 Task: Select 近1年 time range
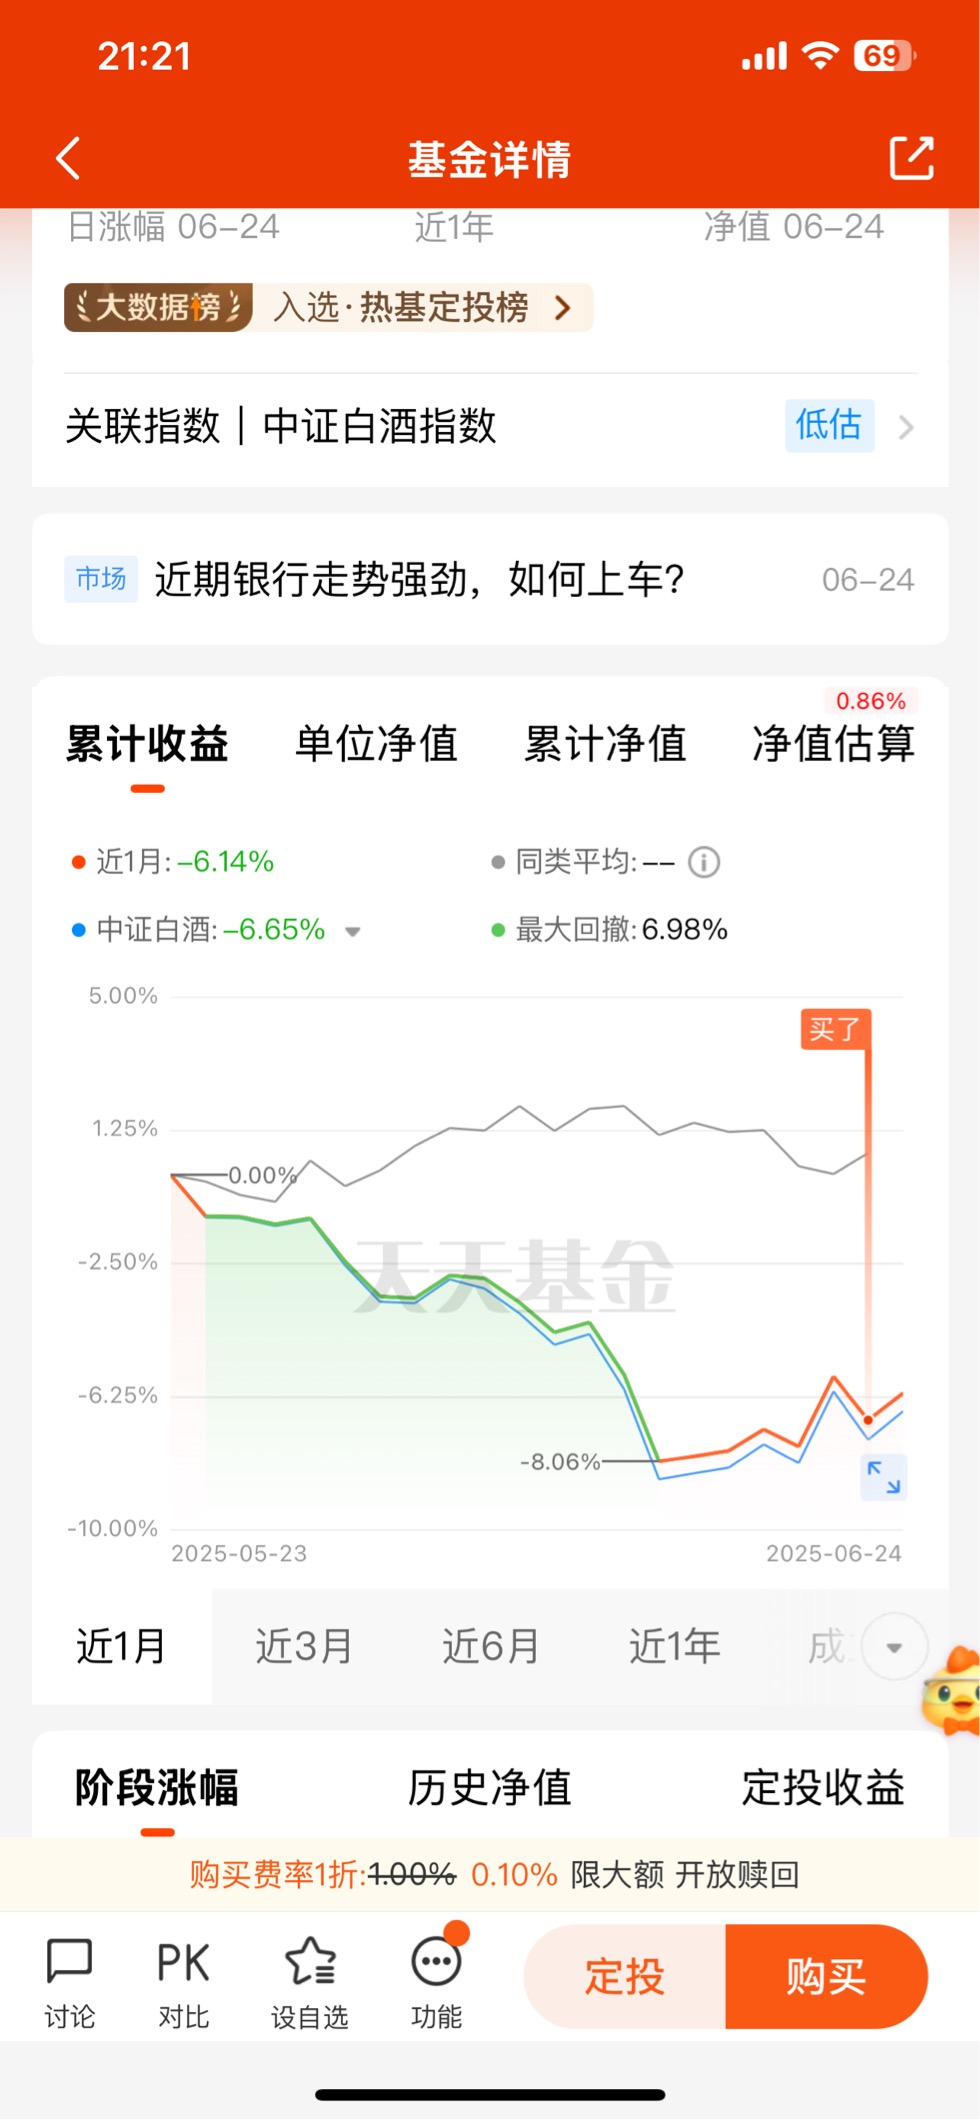coord(675,1646)
